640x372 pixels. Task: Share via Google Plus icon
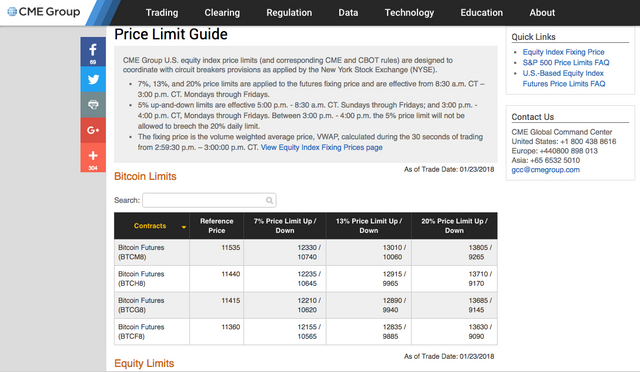tap(93, 130)
